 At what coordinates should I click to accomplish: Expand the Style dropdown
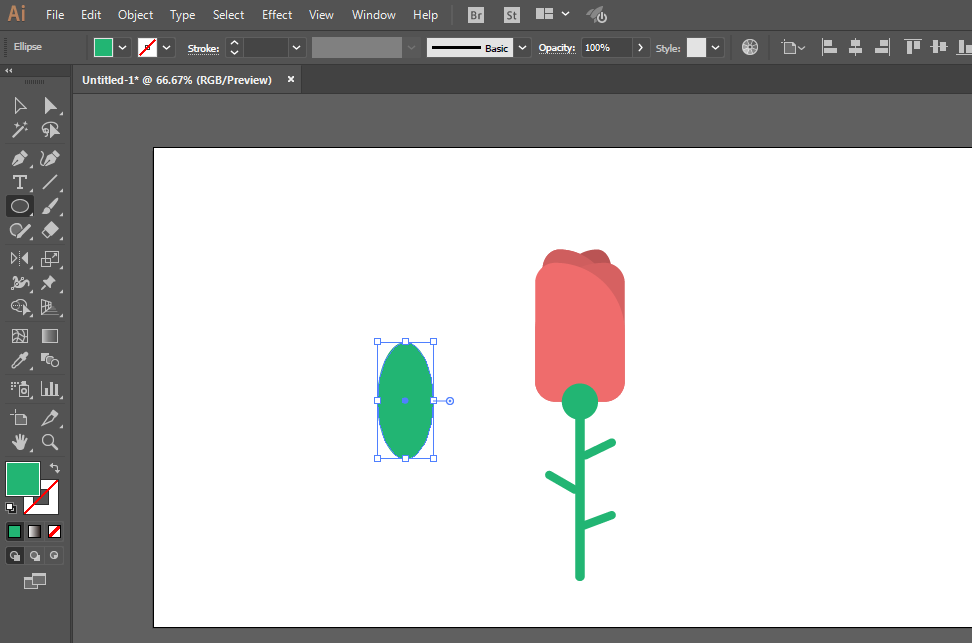tap(716, 48)
